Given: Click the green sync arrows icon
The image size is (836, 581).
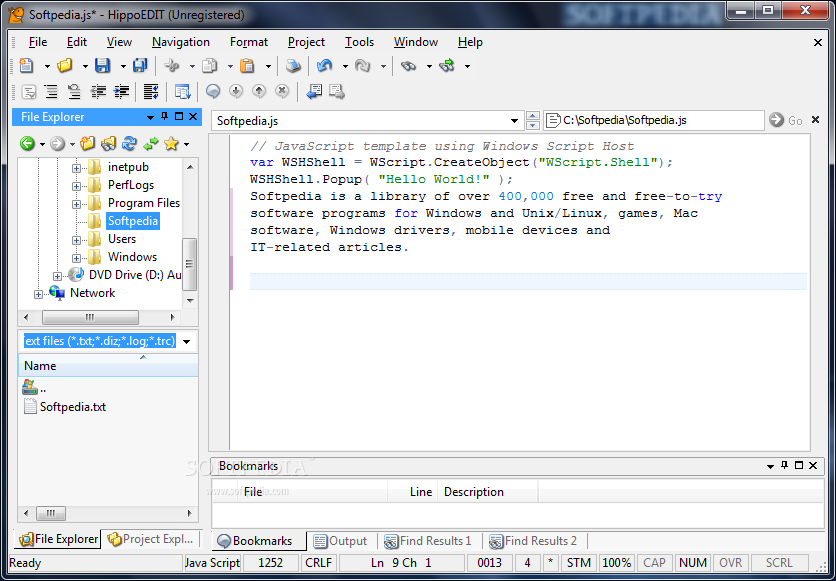Looking at the screenshot, I should 151,143.
